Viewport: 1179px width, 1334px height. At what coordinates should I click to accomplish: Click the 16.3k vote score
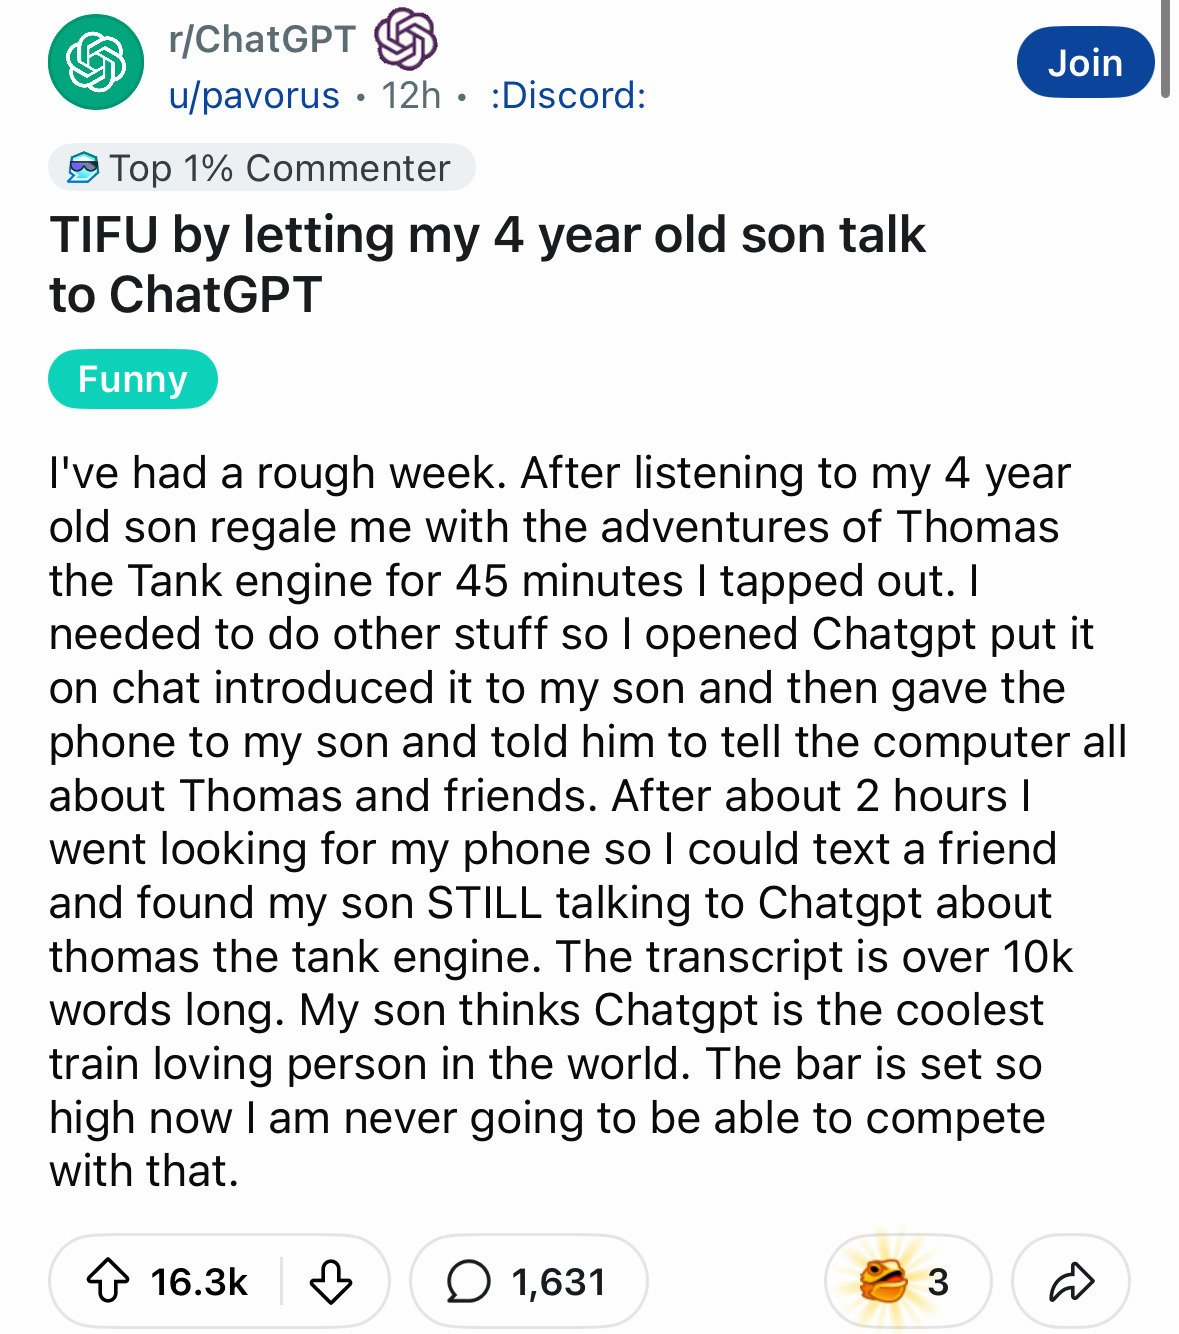coord(199,1281)
